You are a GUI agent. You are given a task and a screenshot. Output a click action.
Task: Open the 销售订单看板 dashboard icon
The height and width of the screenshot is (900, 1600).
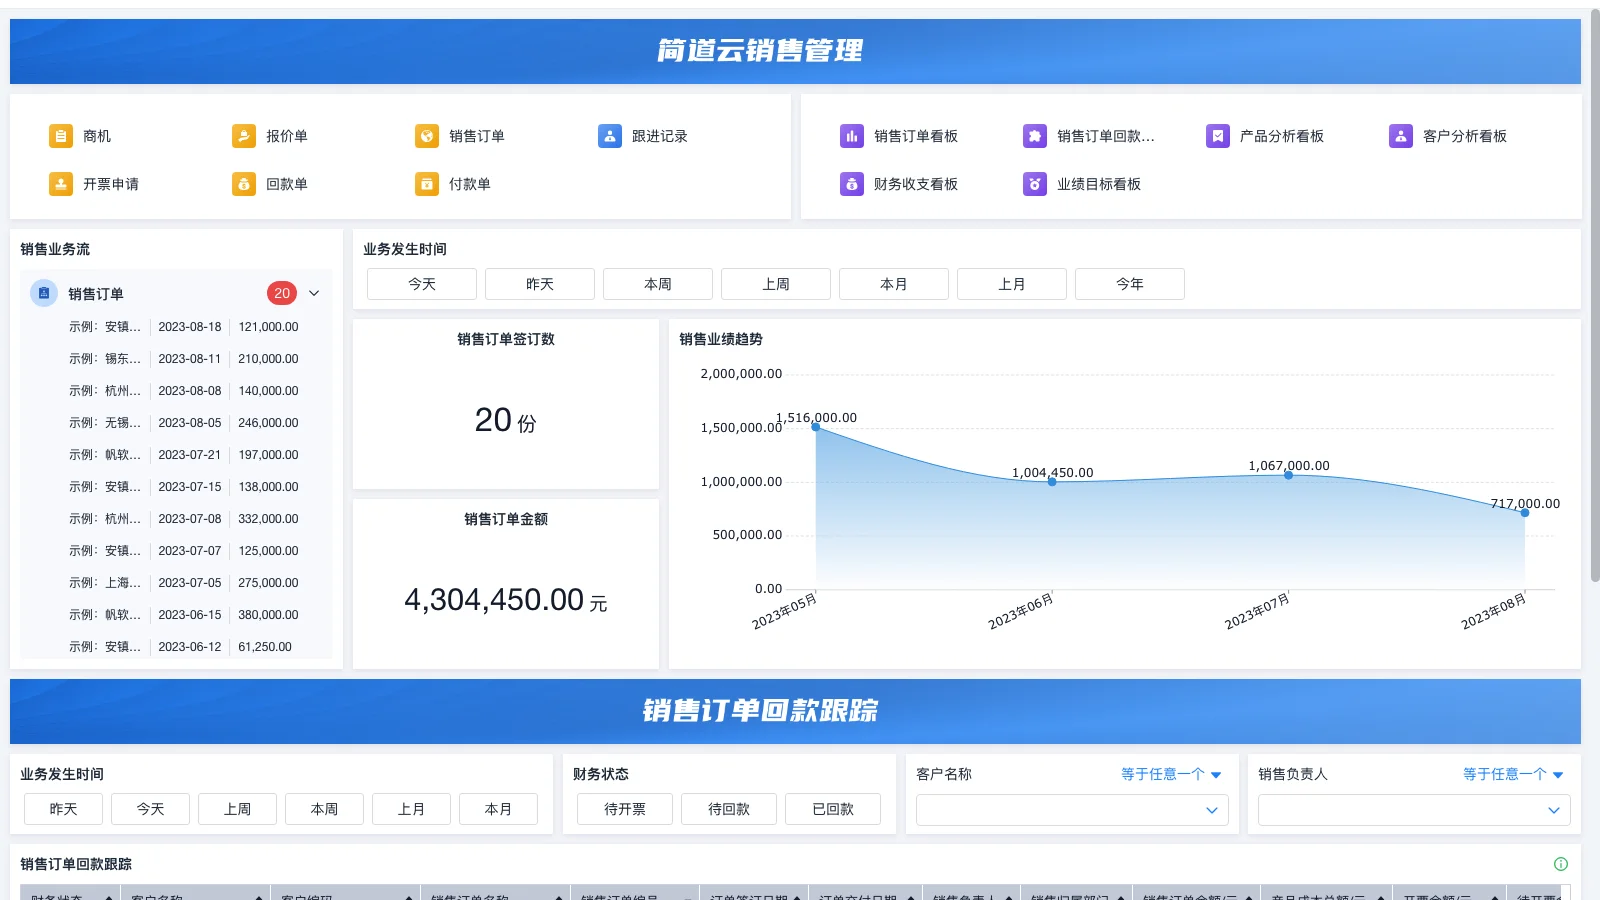click(851, 136)
